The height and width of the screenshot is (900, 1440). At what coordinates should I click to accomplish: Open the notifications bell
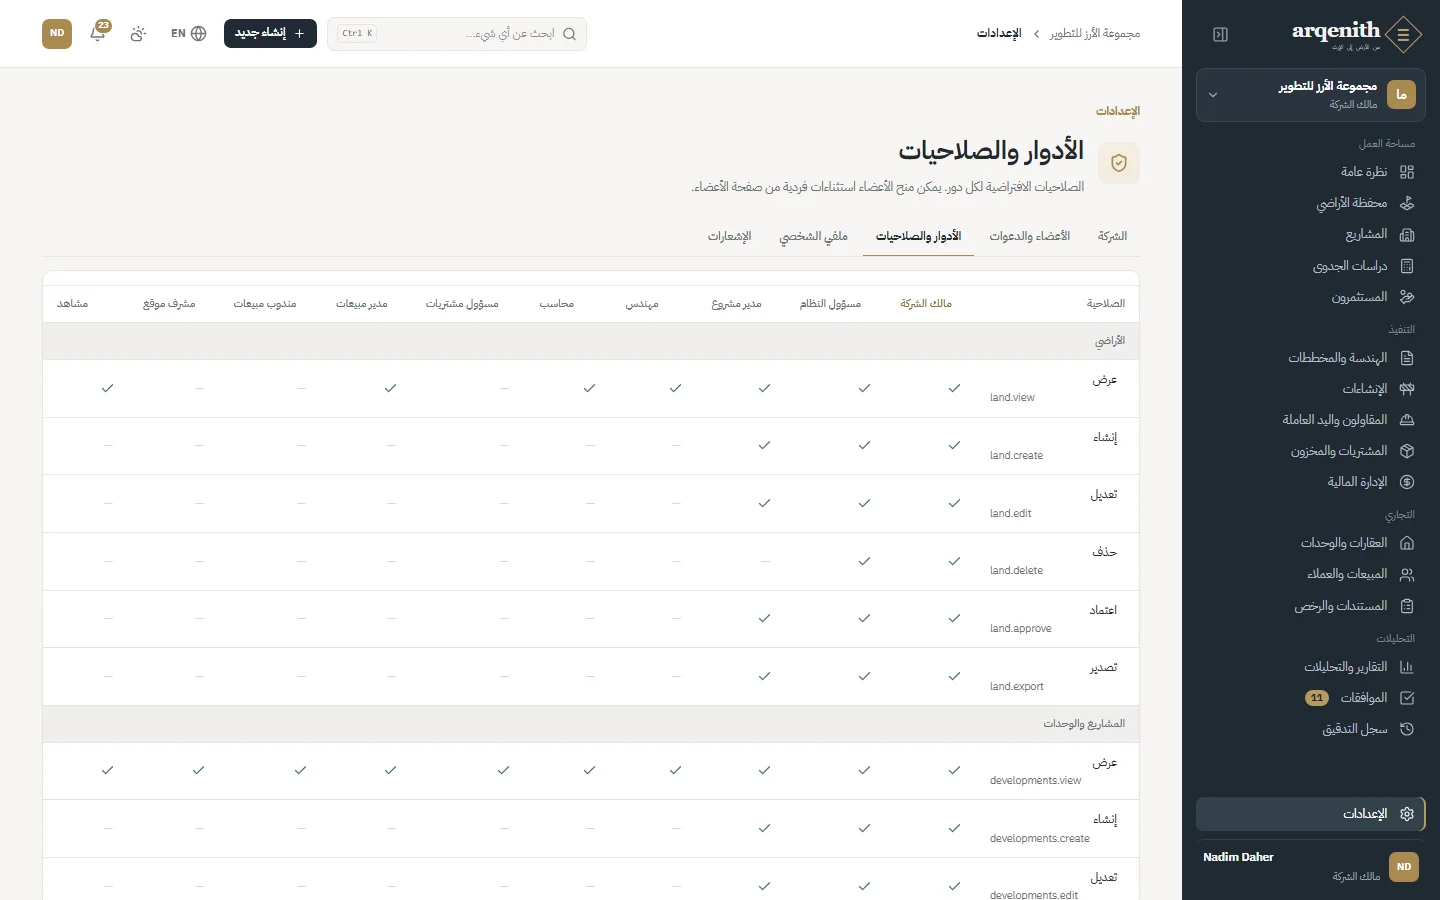coord(98,33)
